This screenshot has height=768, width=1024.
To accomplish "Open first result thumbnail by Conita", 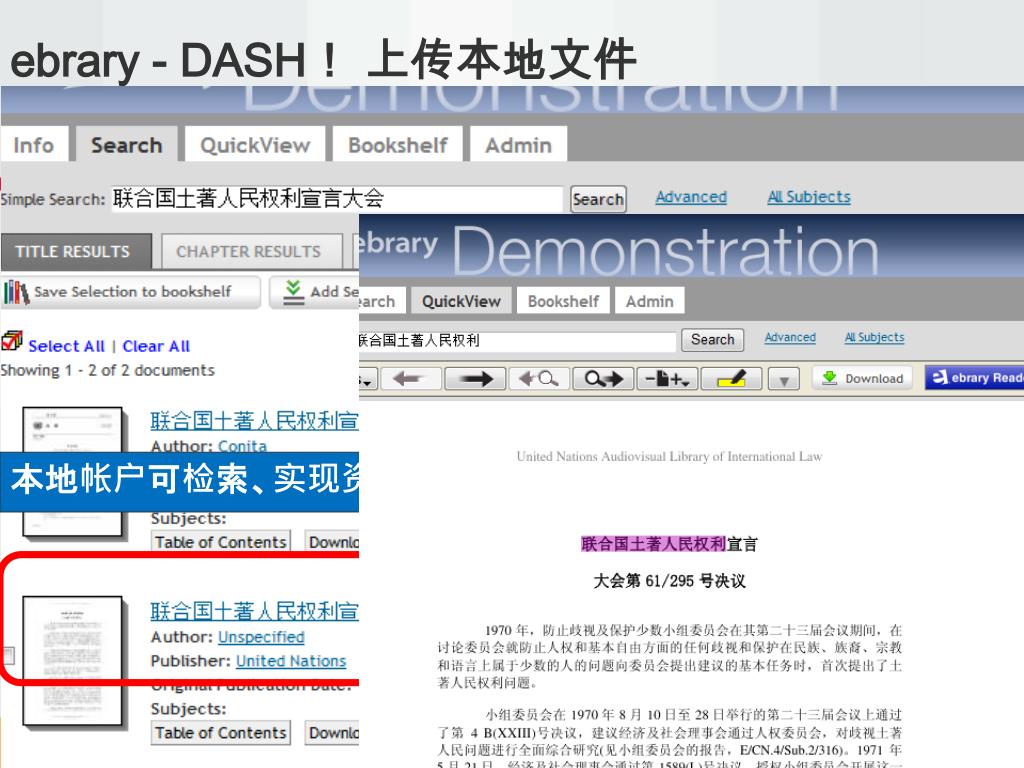I will (72, 430).
